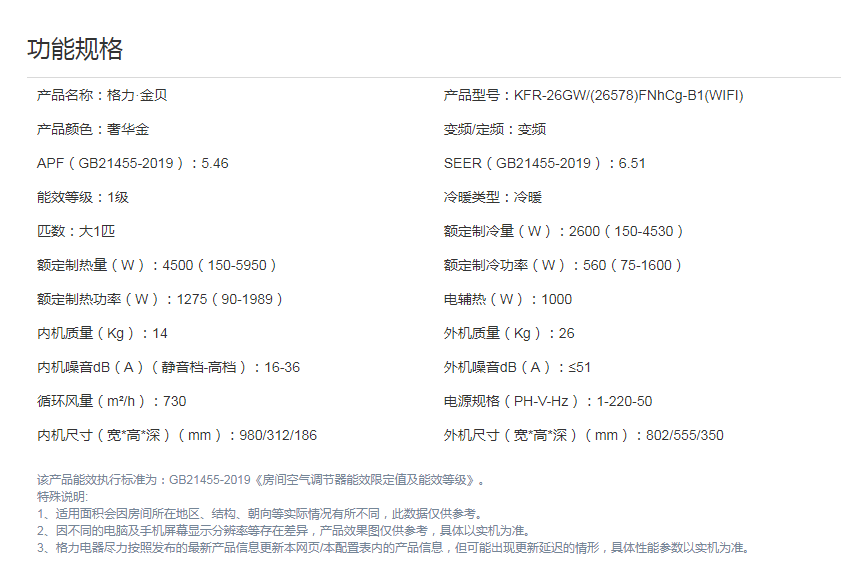Click the 能效等级 1级 entry
The height and width of the screenshot is (584, 846).
(83, 198)
